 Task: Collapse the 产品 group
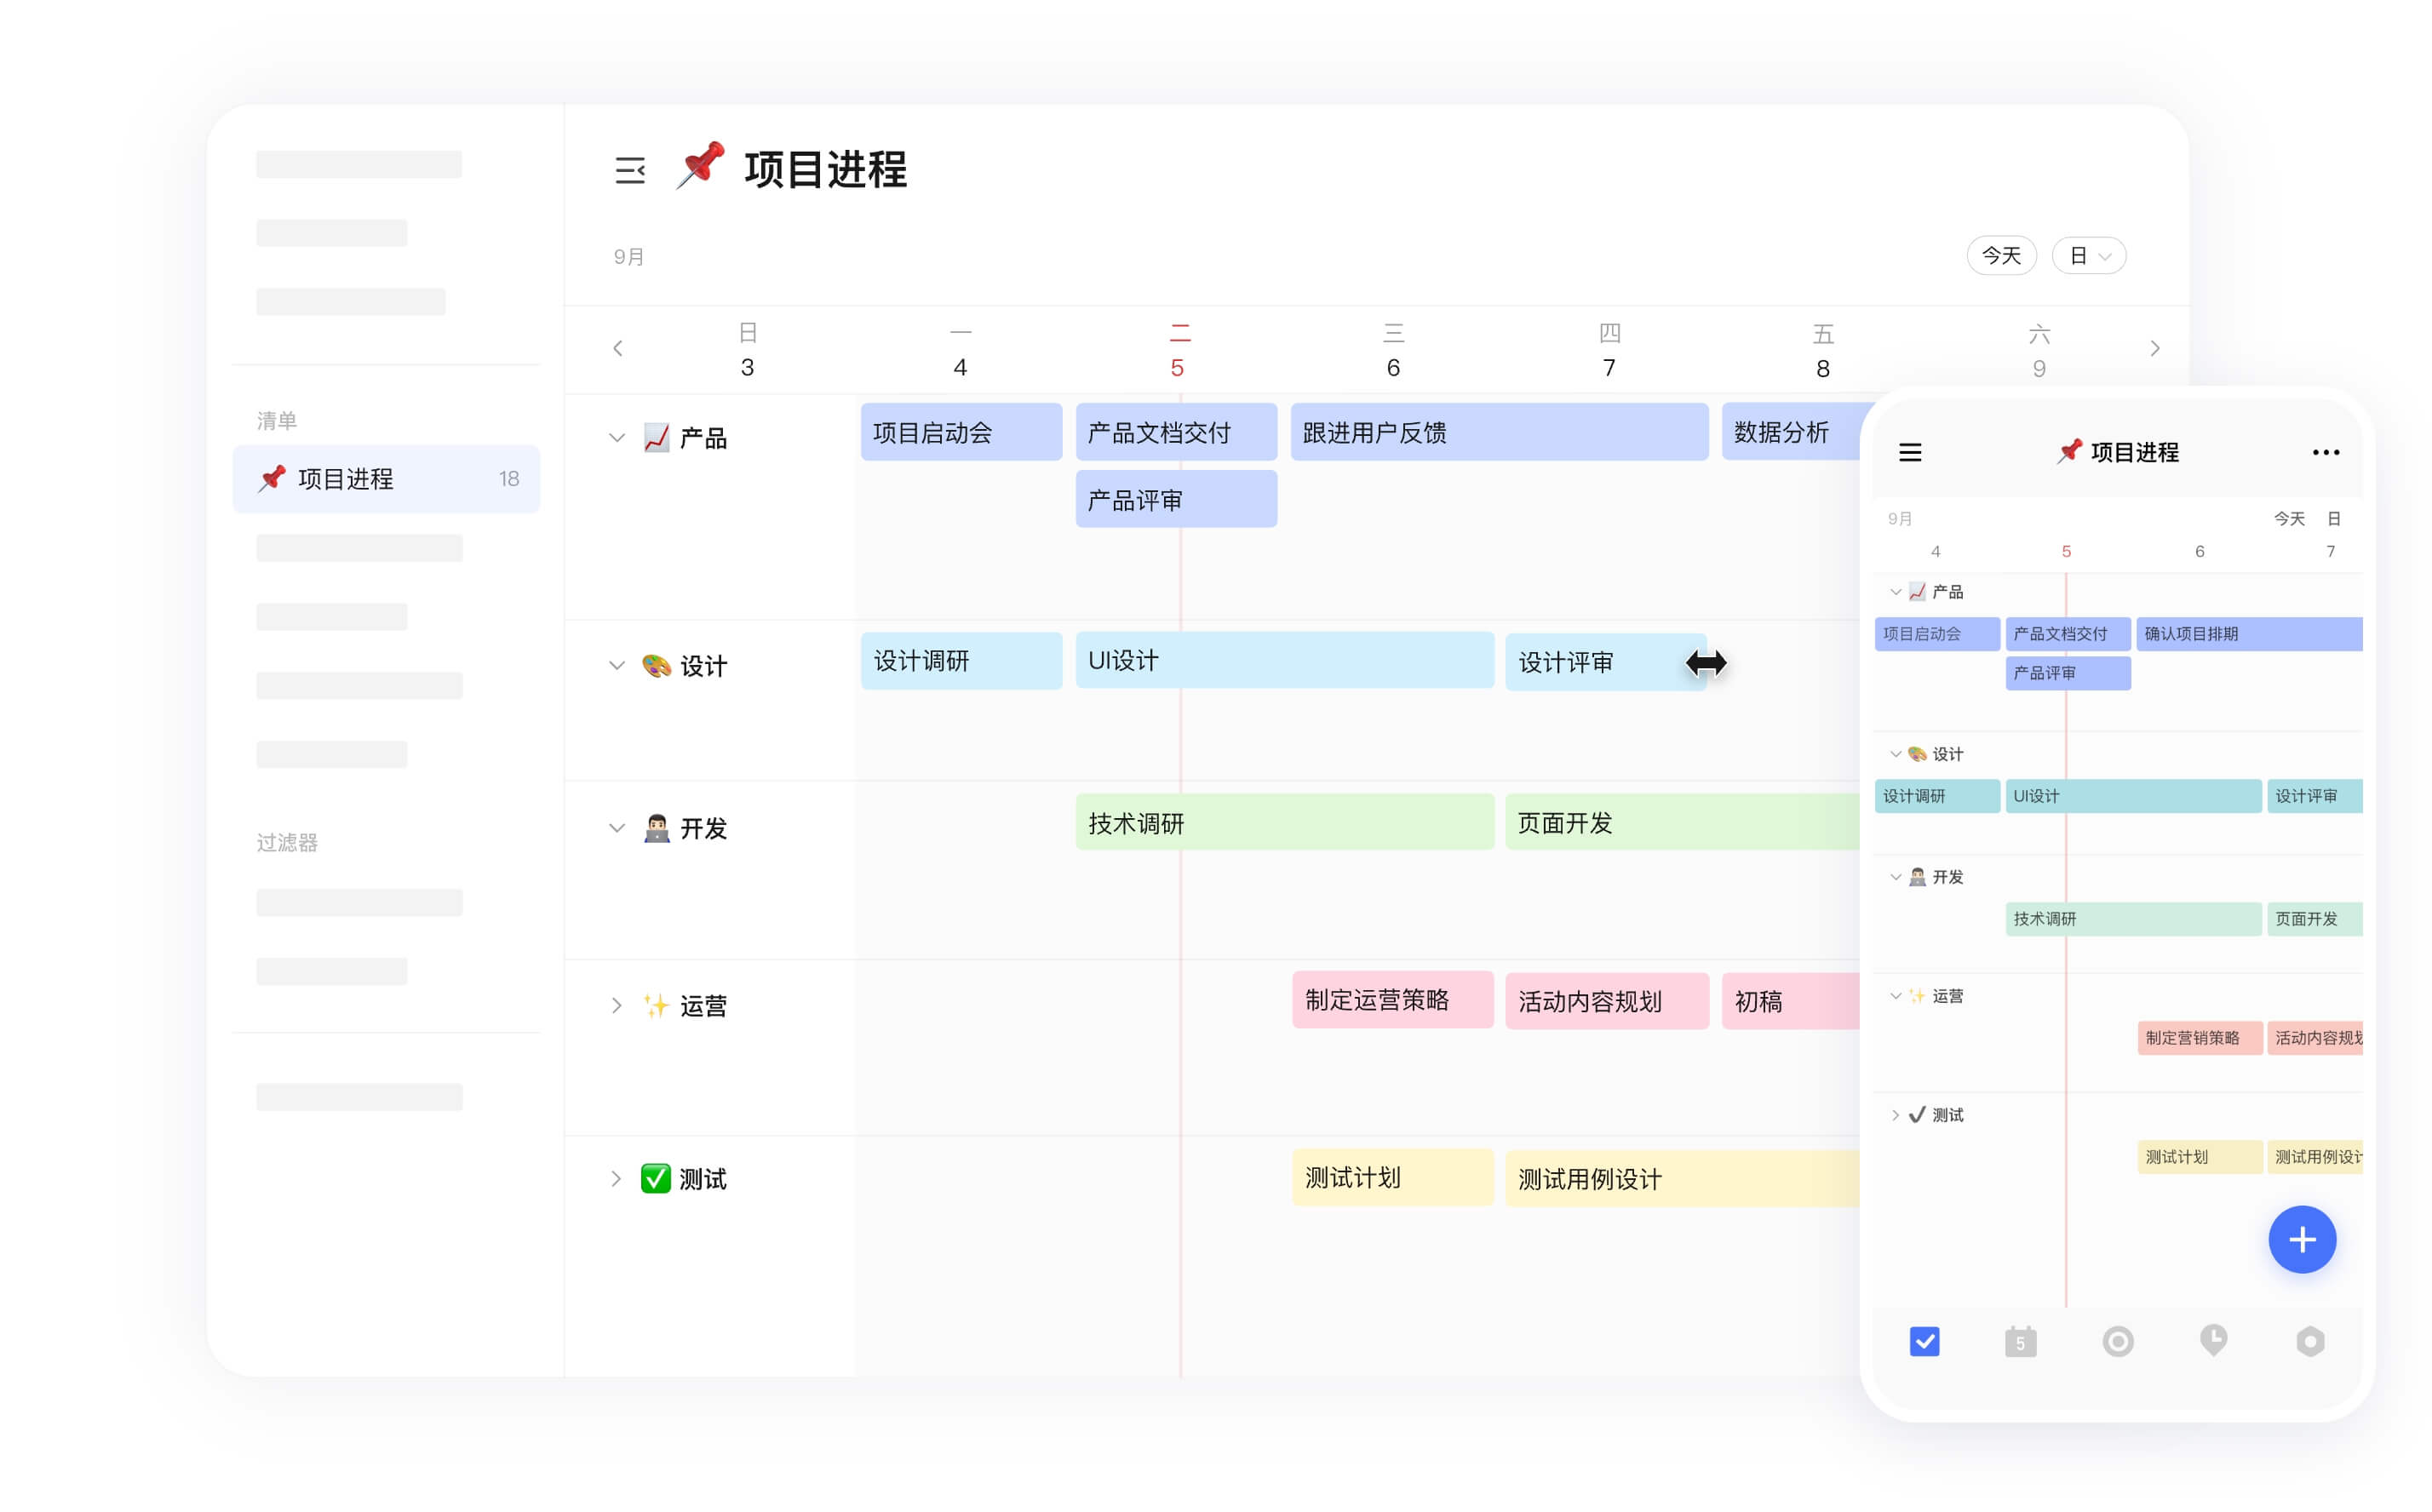point(616,437)
